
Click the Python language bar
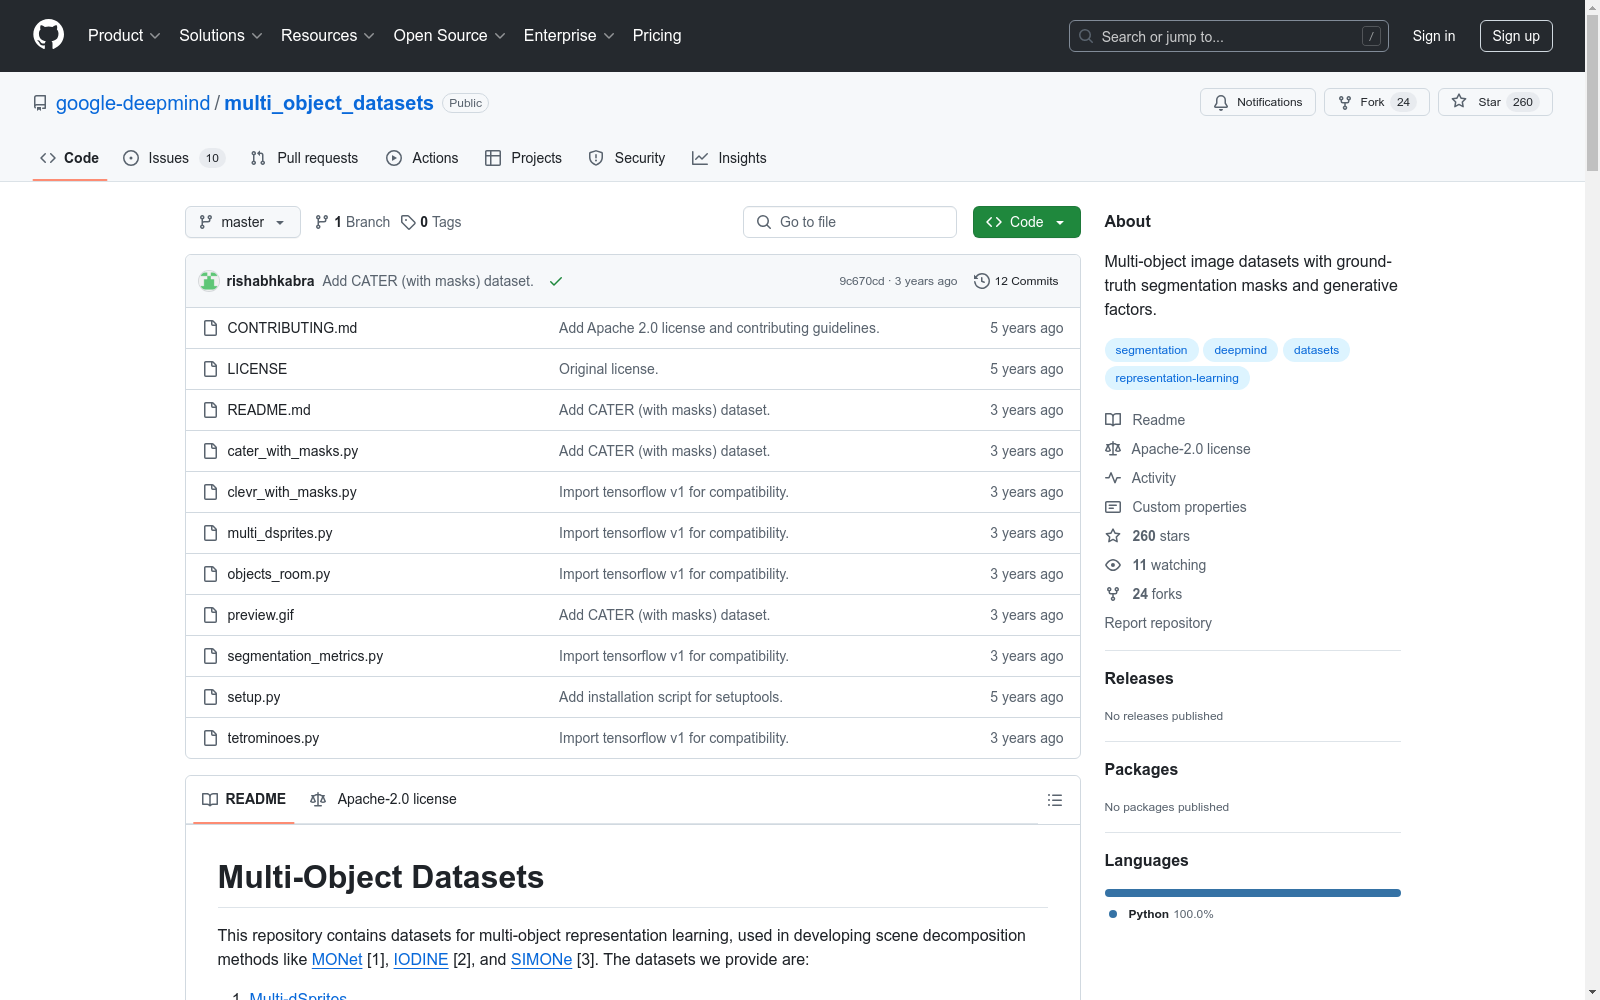point(1253,893)
